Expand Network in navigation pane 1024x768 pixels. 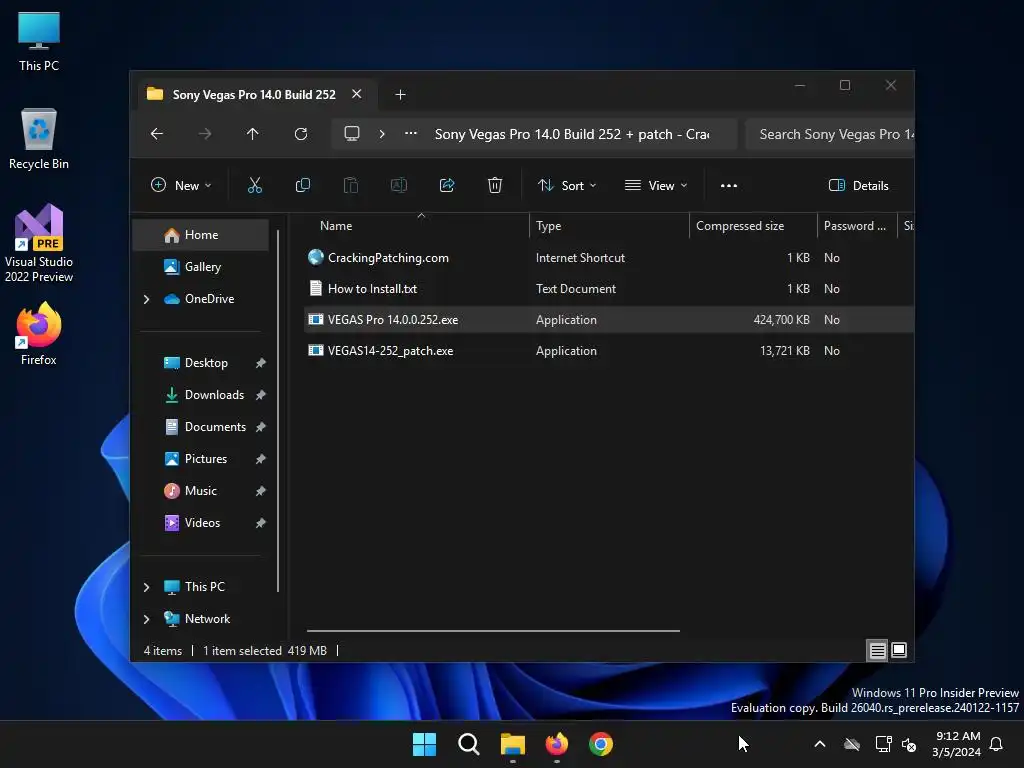(x=146, y=619)
